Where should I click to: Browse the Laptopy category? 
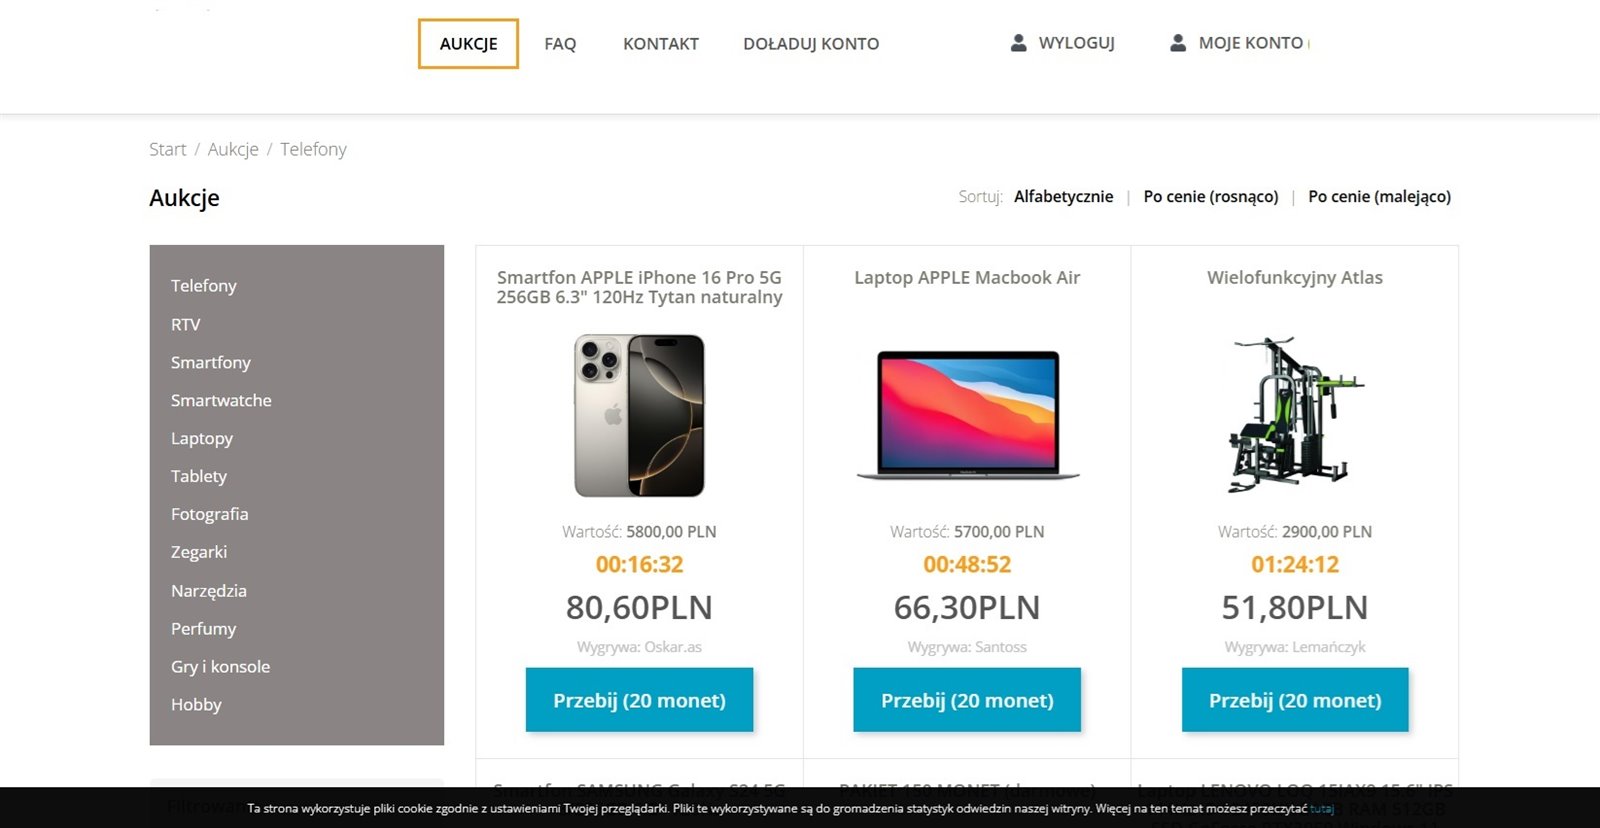pyautogui.click(x=202, y=438)
